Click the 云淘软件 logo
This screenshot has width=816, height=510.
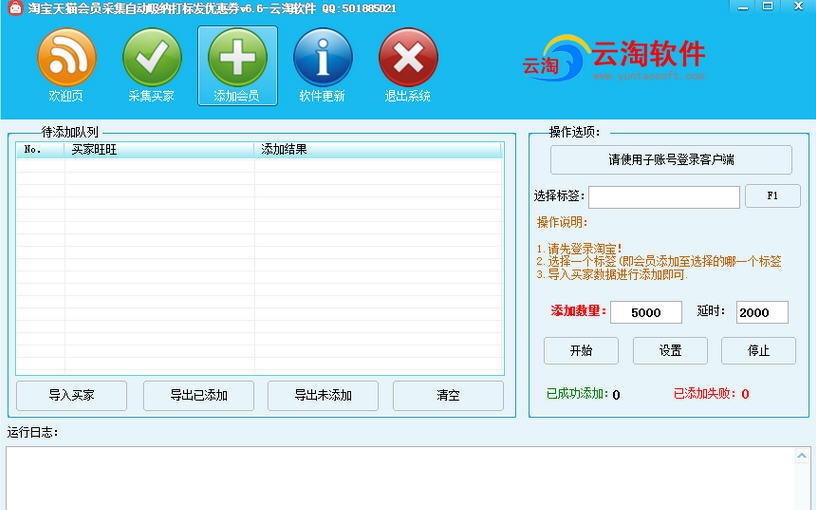[614, 57]
